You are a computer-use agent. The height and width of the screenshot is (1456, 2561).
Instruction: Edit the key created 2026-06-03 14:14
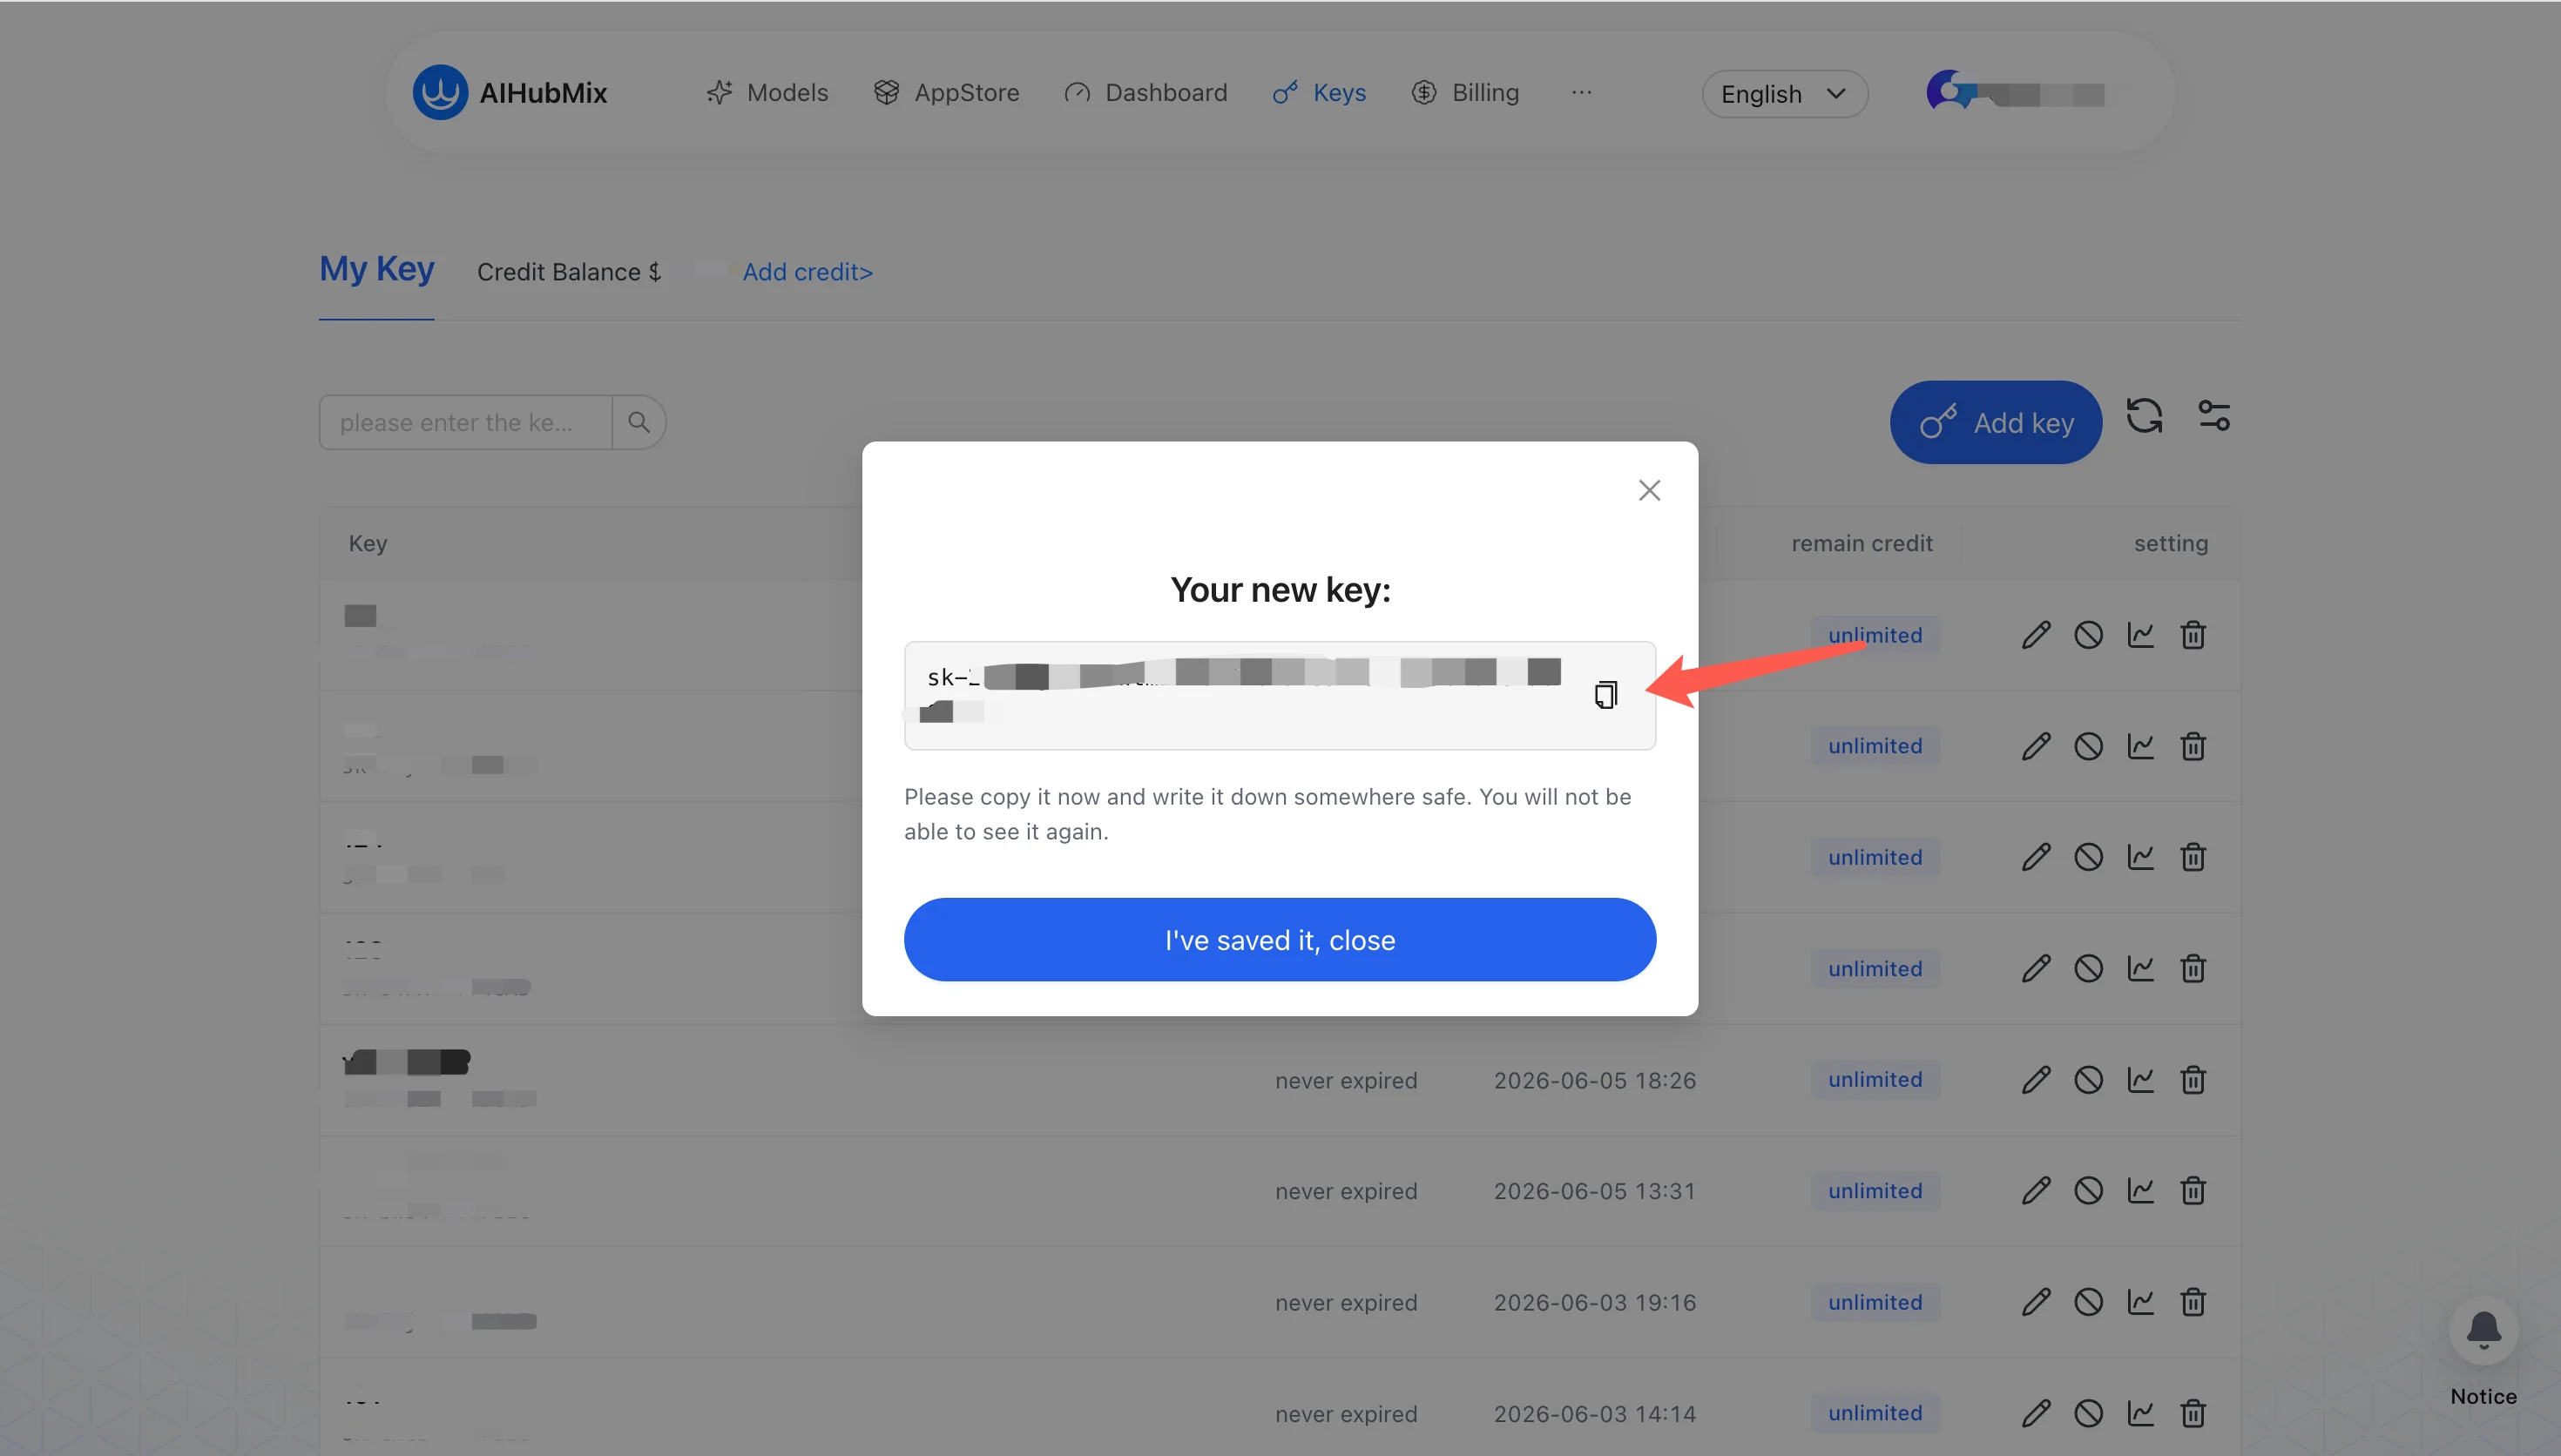click(2035, 1413)
